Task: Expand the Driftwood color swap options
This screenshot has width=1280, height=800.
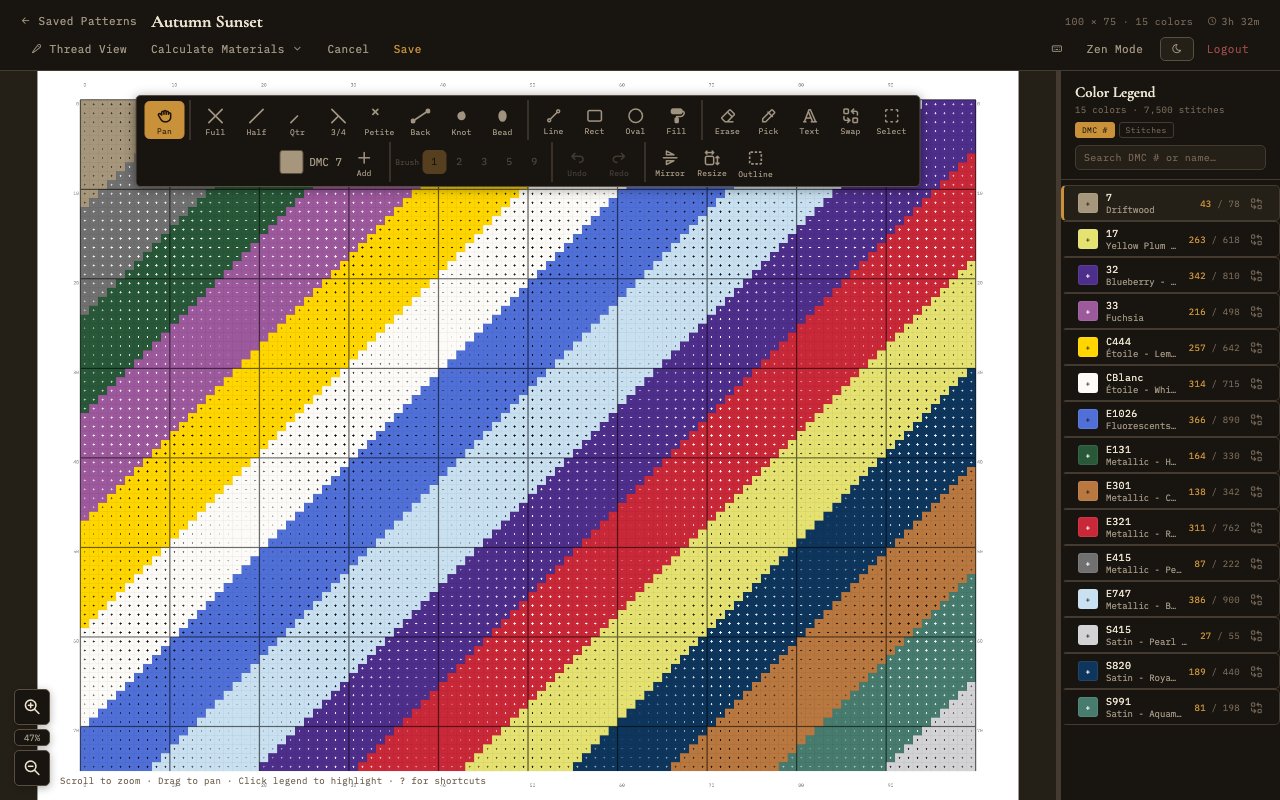Action: (x=1256, y=203)
